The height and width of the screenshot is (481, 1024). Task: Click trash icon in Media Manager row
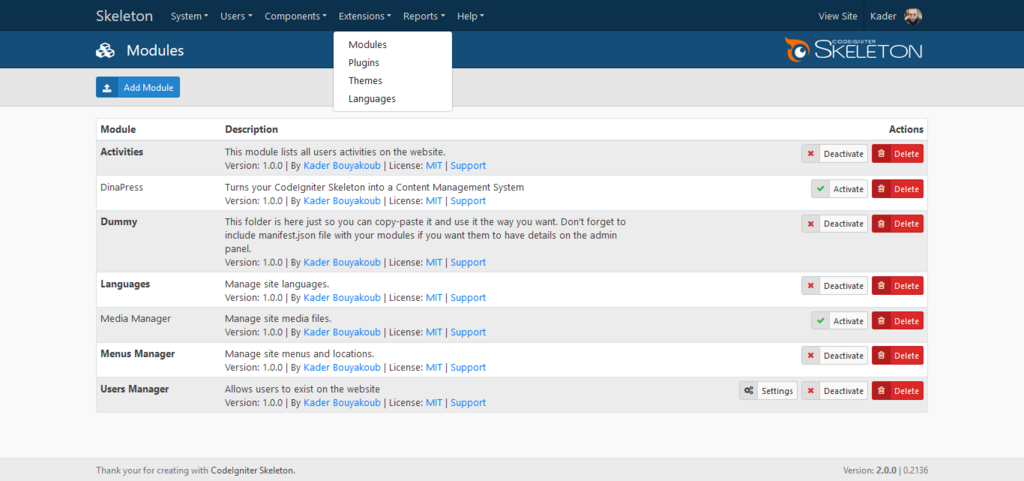[x=881, y=321]
